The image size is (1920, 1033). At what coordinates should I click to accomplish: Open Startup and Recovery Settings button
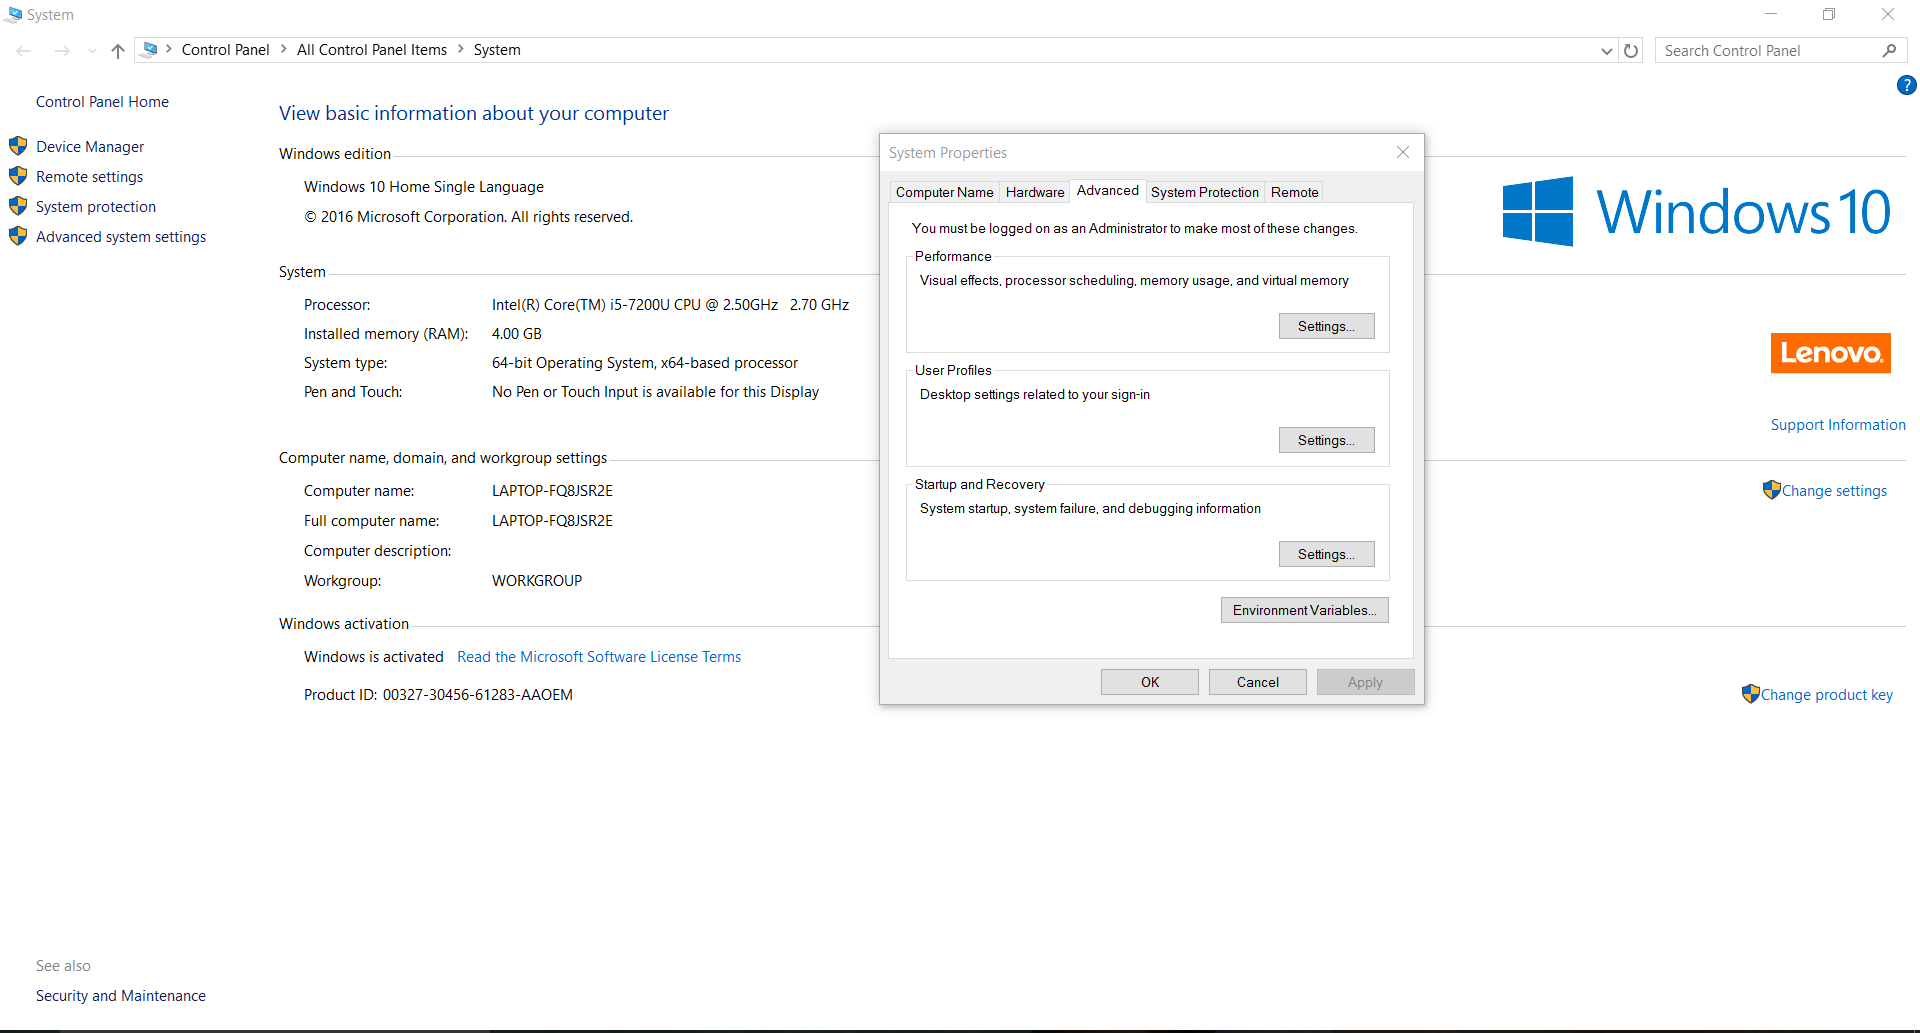[1326, 554]
